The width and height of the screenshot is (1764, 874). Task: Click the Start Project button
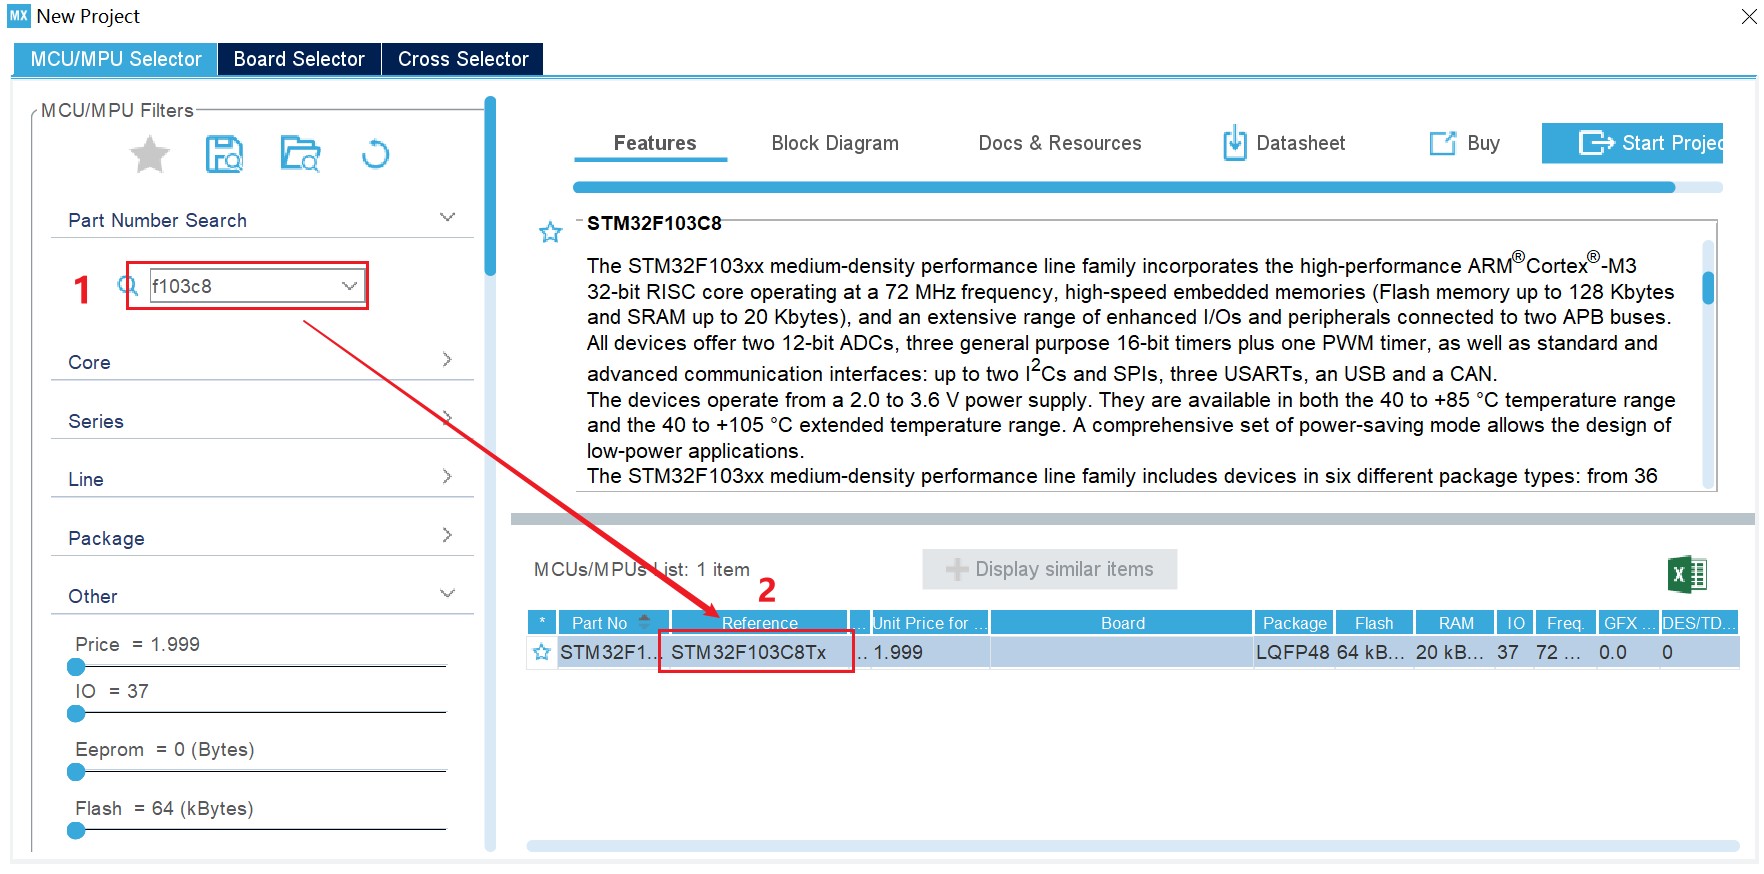pos(1632,143)
